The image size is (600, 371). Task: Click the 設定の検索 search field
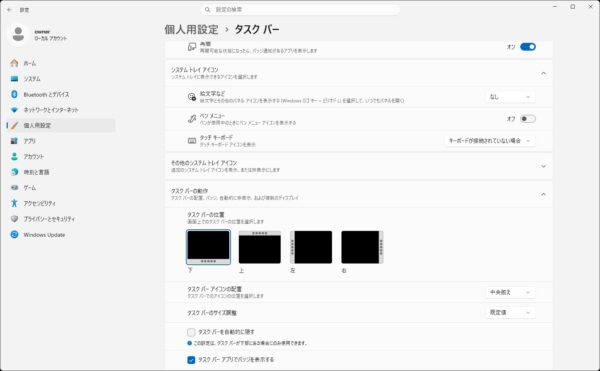(300, 10)
